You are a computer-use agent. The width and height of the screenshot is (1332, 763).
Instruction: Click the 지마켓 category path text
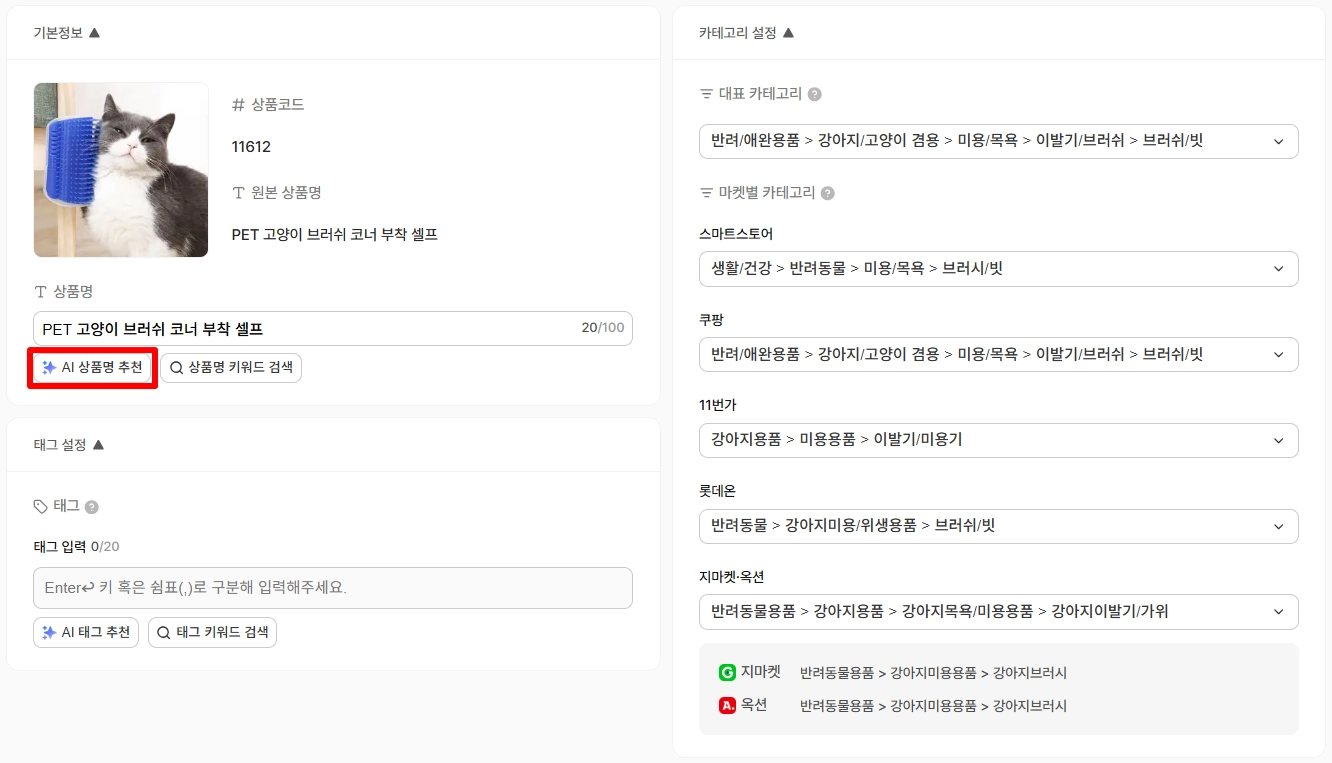pos(933,673)
